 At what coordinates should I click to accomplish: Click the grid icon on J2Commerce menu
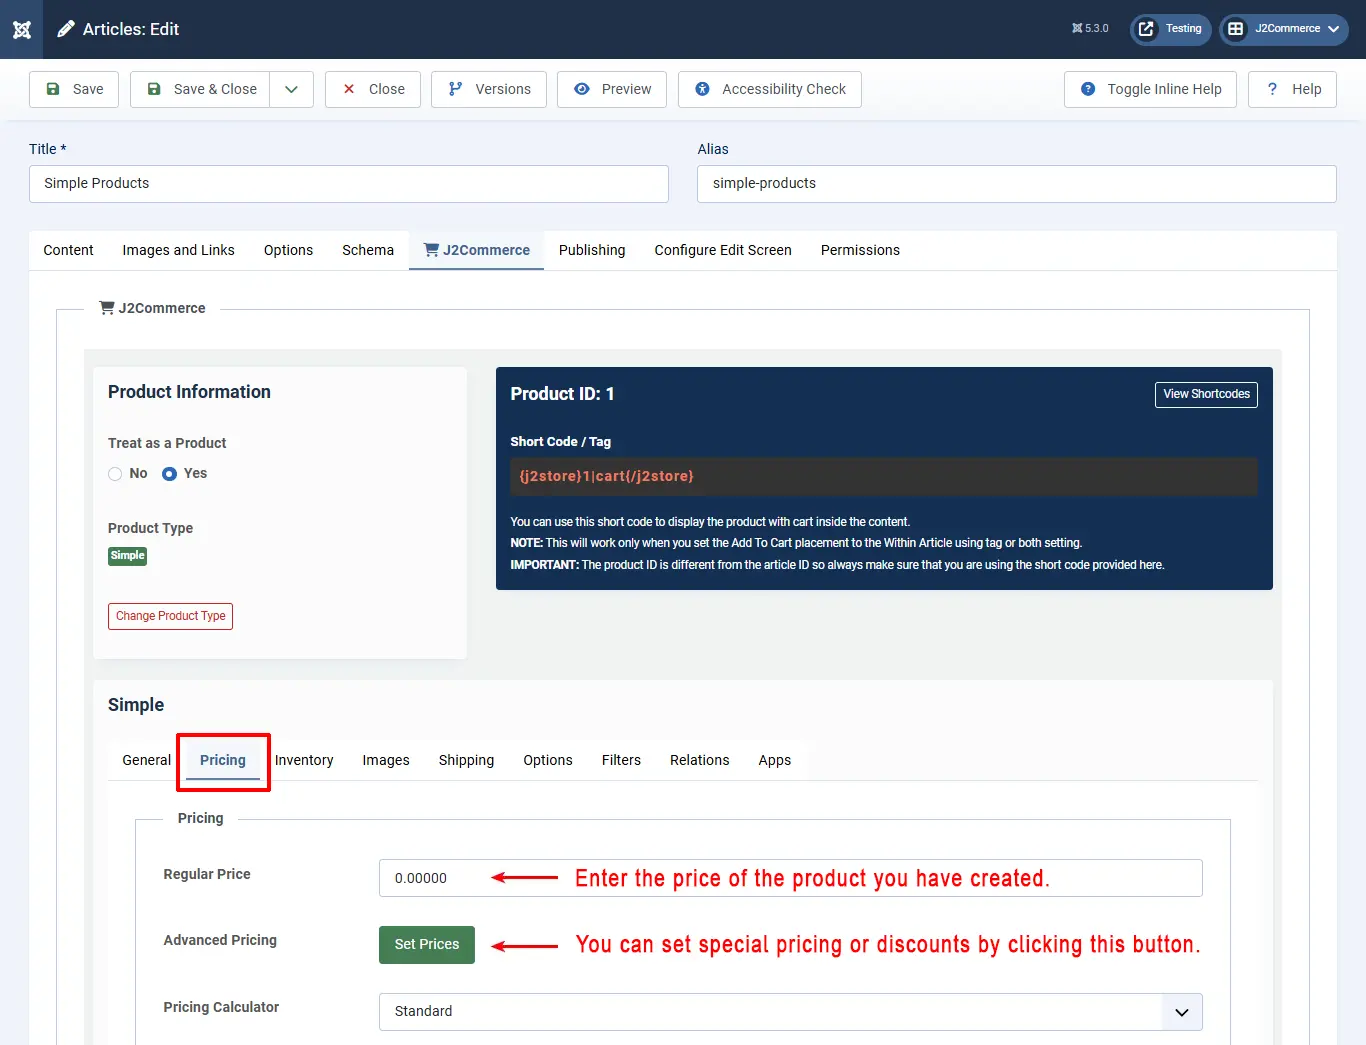click(1236, 29)
